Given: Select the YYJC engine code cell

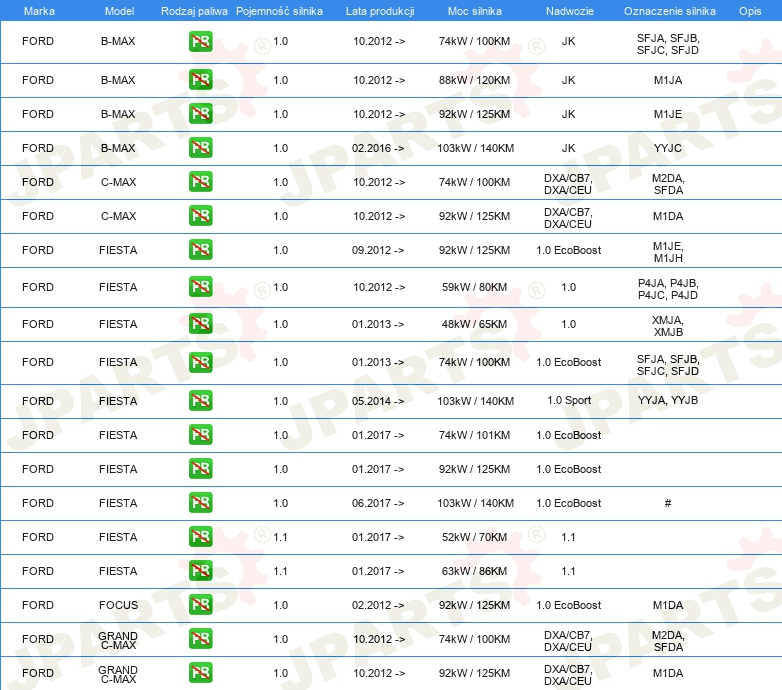Looking at the screenshot, I should [x=668, y=148].
